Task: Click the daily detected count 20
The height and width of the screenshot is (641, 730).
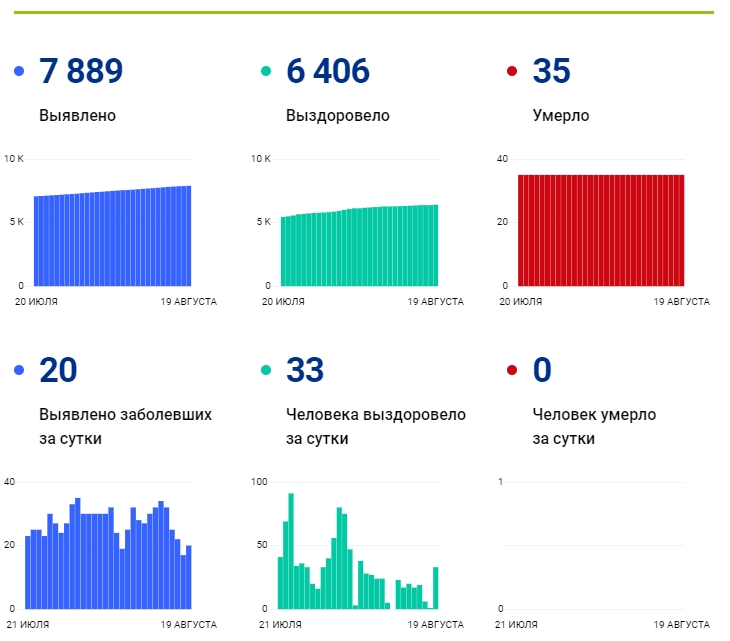Action: tap(58, 370)
